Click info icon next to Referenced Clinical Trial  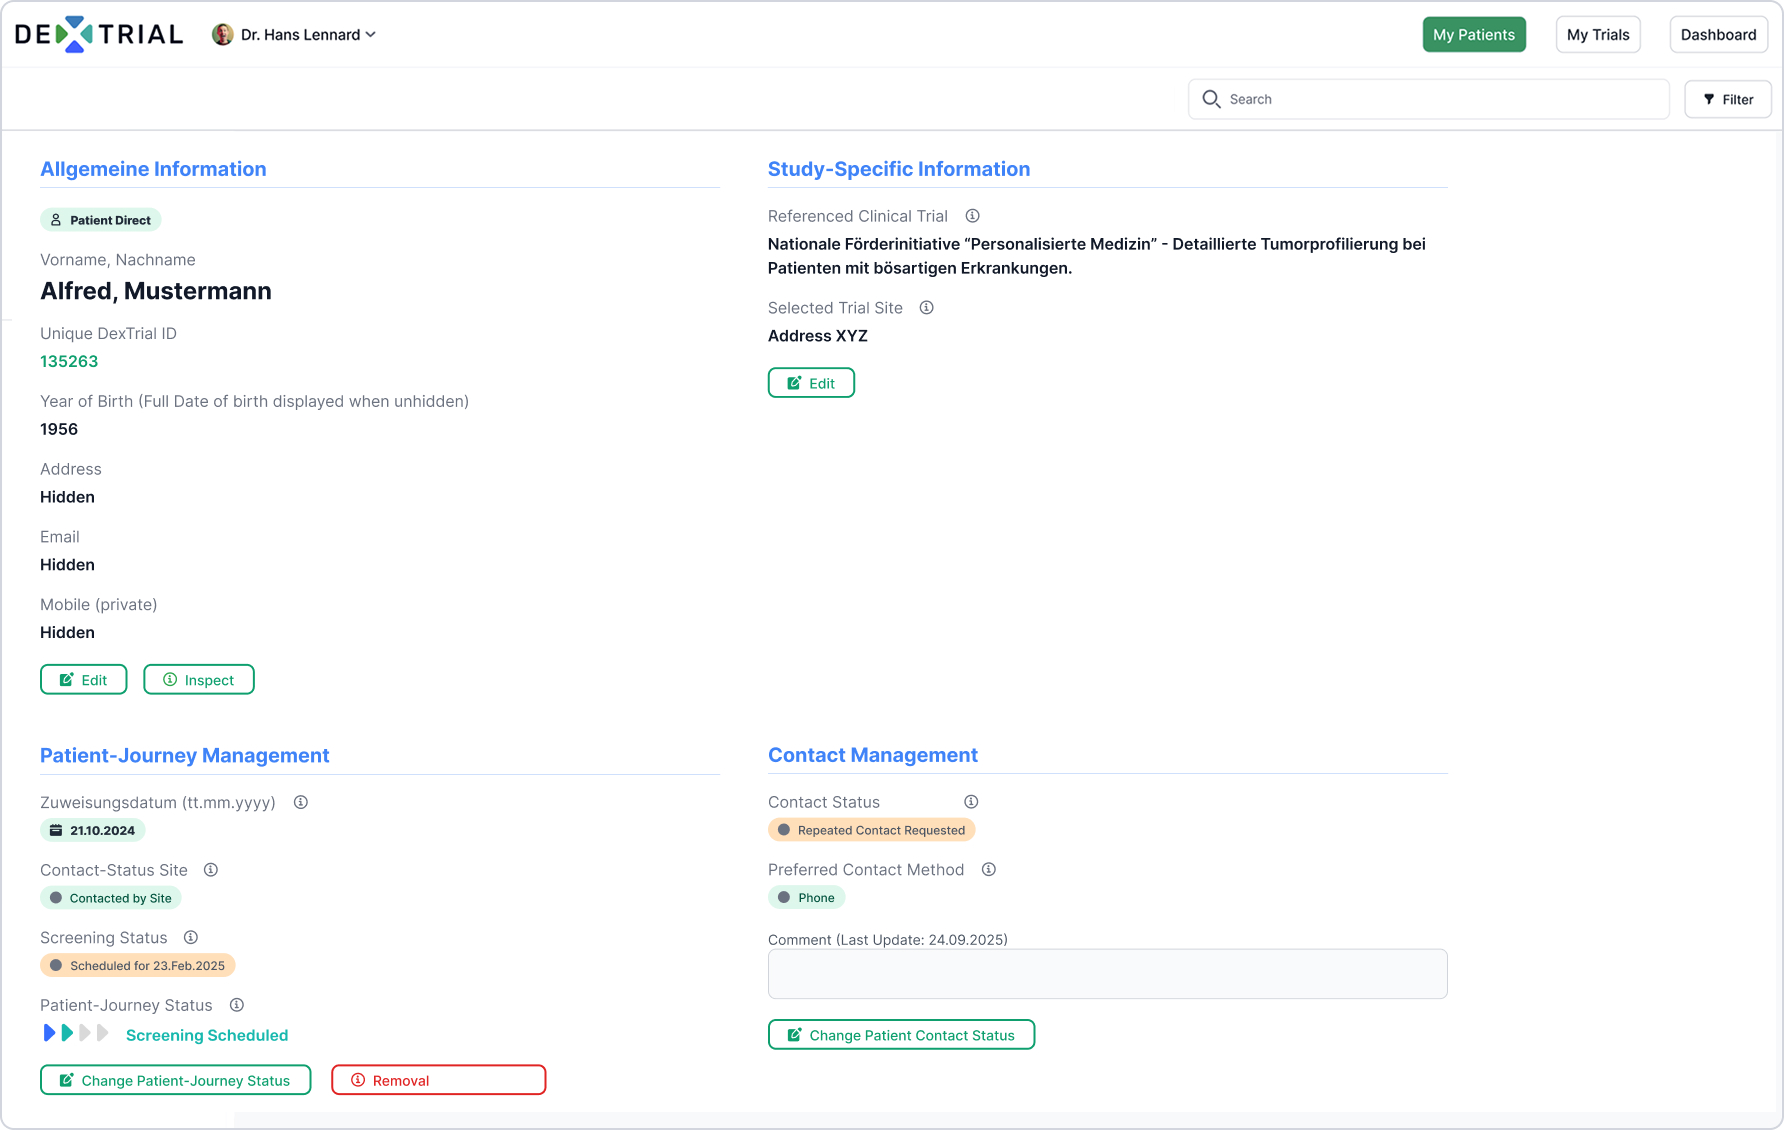click(x=972, y=216)
